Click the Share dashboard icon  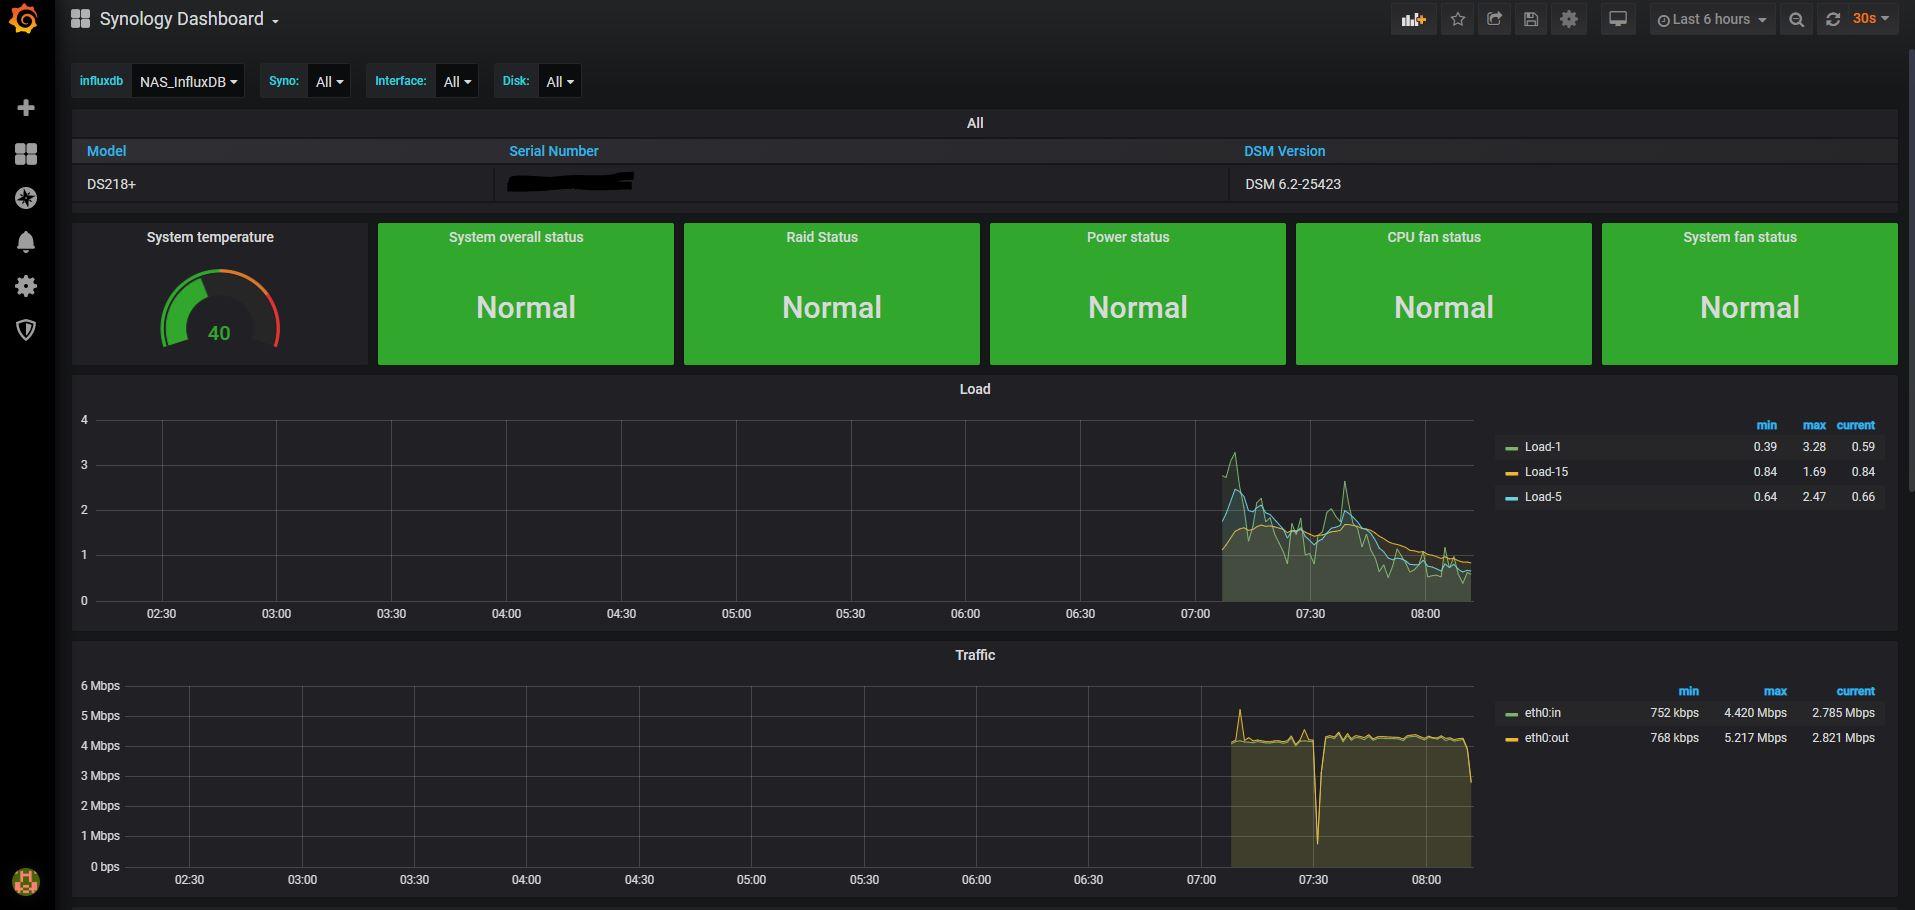pyautogui.click(x=1494, y=19)
